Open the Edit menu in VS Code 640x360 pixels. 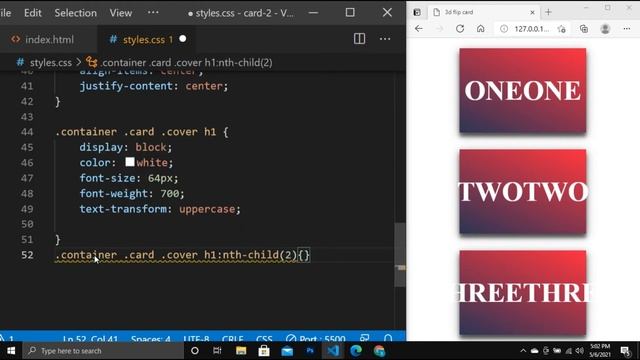tap(33, 13)
